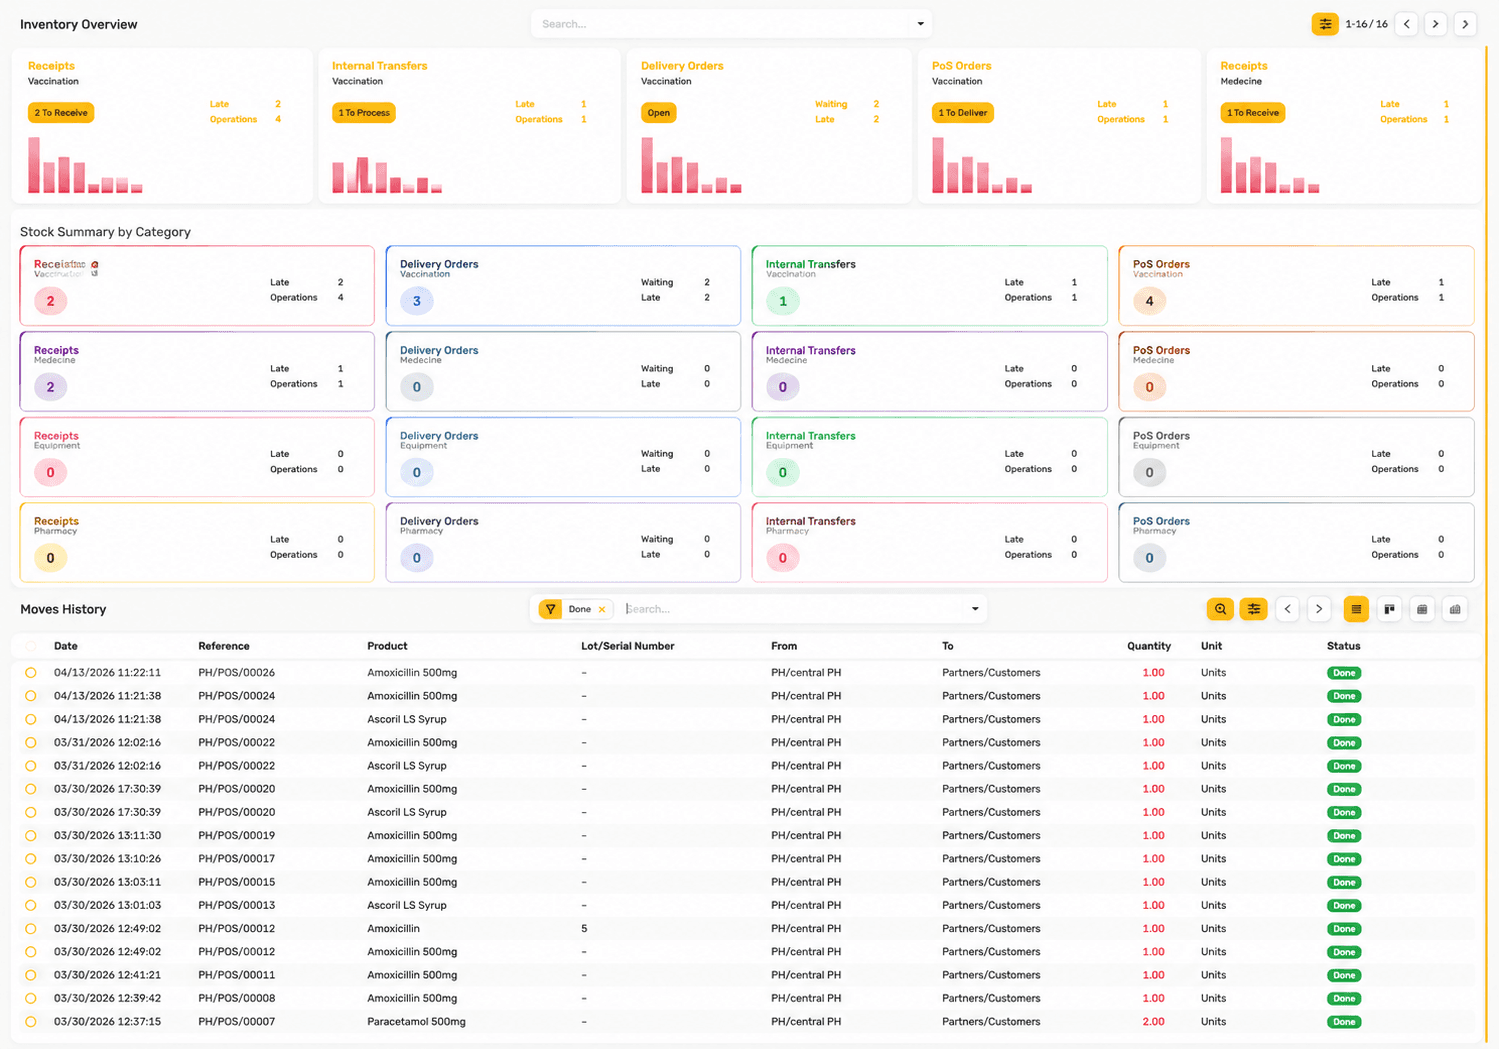Click the 1 To Deliver button

click(x=963, y=113)
